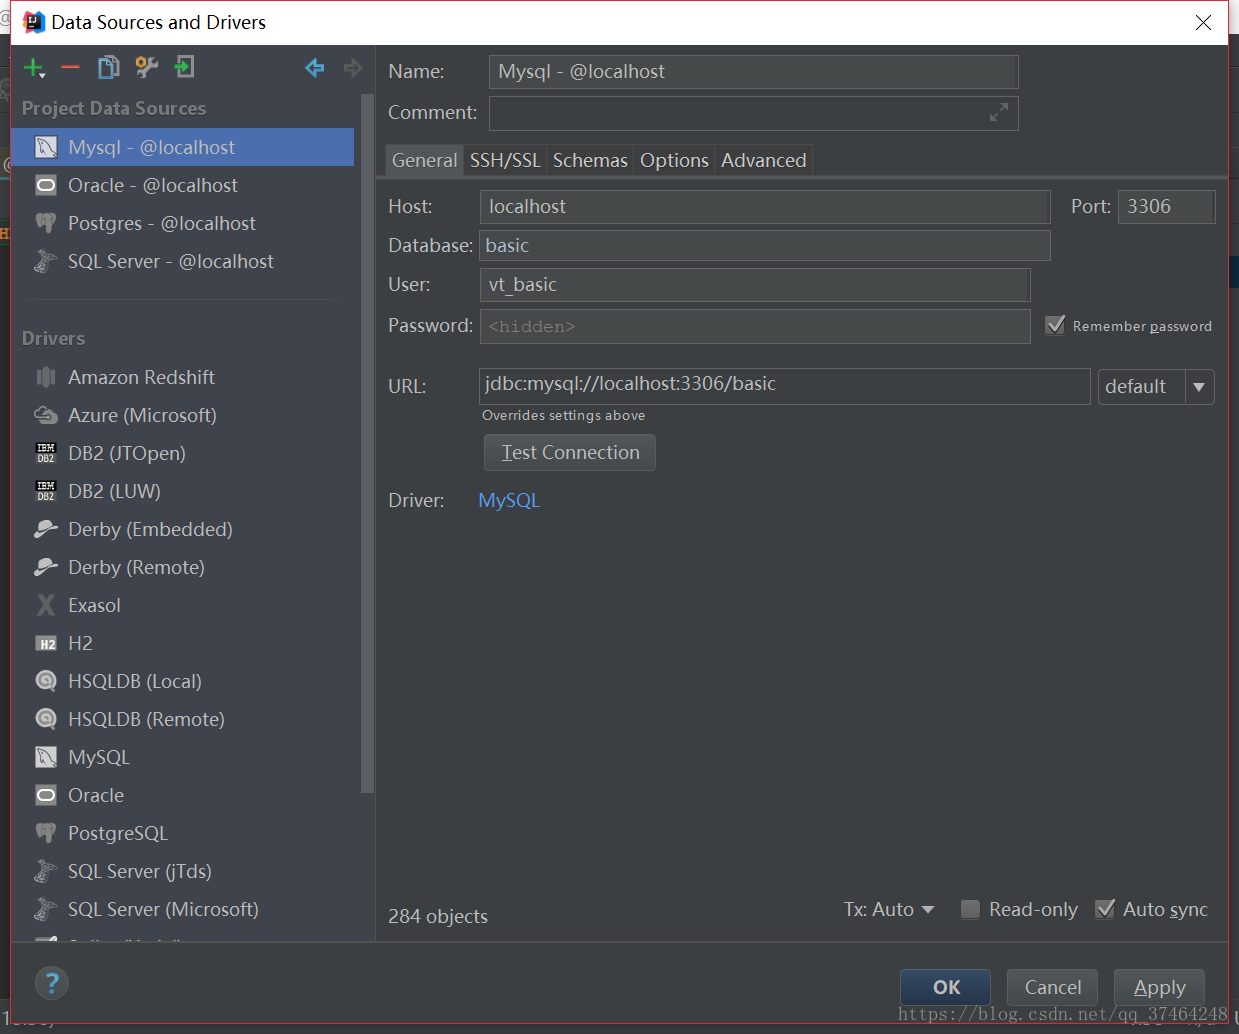Click the MySQL dolphin icon beside Mysql - @localhost
The width and height of the screenshot is (1239, 1034).
pyautogui.click(x=46, y=147)
